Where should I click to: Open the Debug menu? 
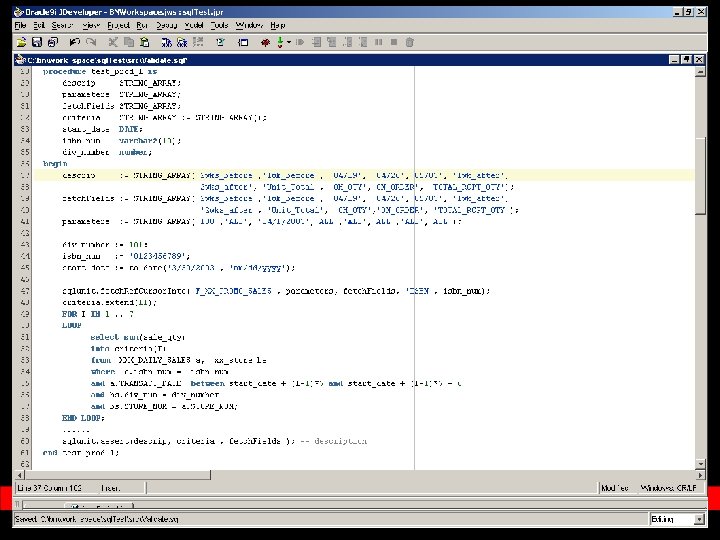(x=166, y=25)
